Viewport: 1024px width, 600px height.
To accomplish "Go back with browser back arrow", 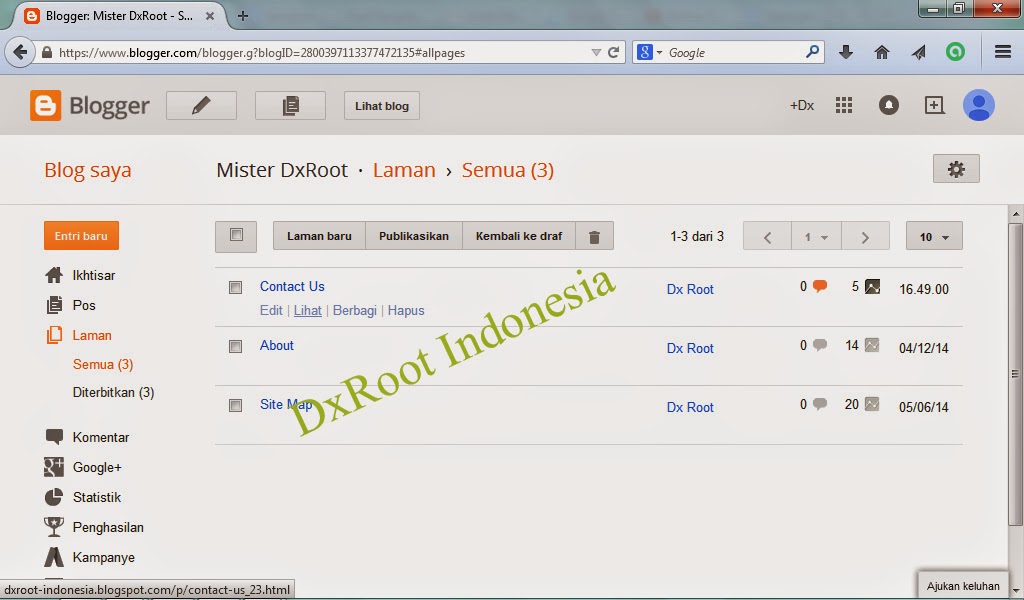I will (x=20, y=52).
